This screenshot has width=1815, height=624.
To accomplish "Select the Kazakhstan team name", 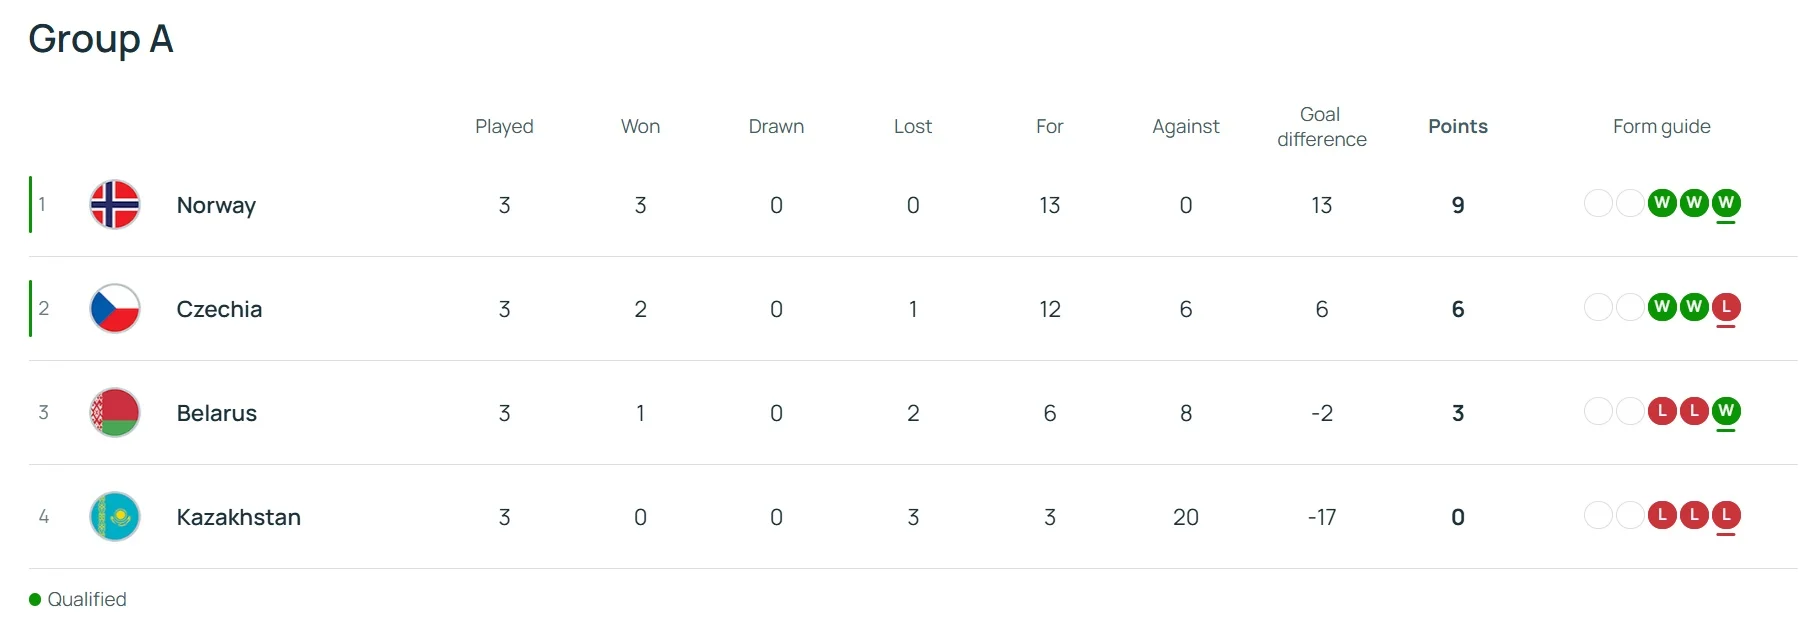I will coord(238,517).
